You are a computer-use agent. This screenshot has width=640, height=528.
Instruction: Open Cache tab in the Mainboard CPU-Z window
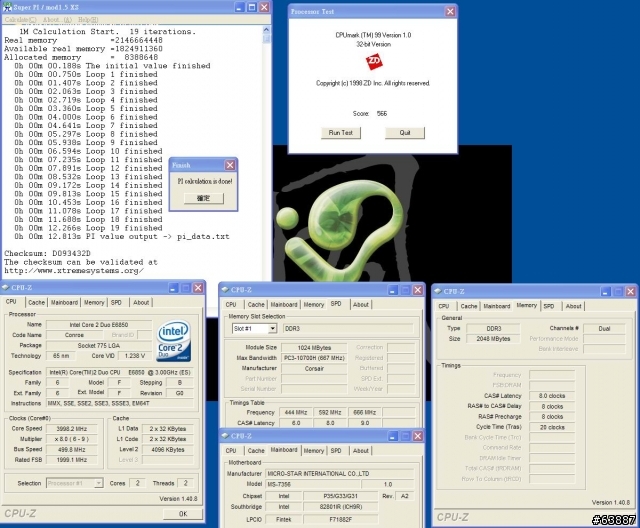click(256, 450)
